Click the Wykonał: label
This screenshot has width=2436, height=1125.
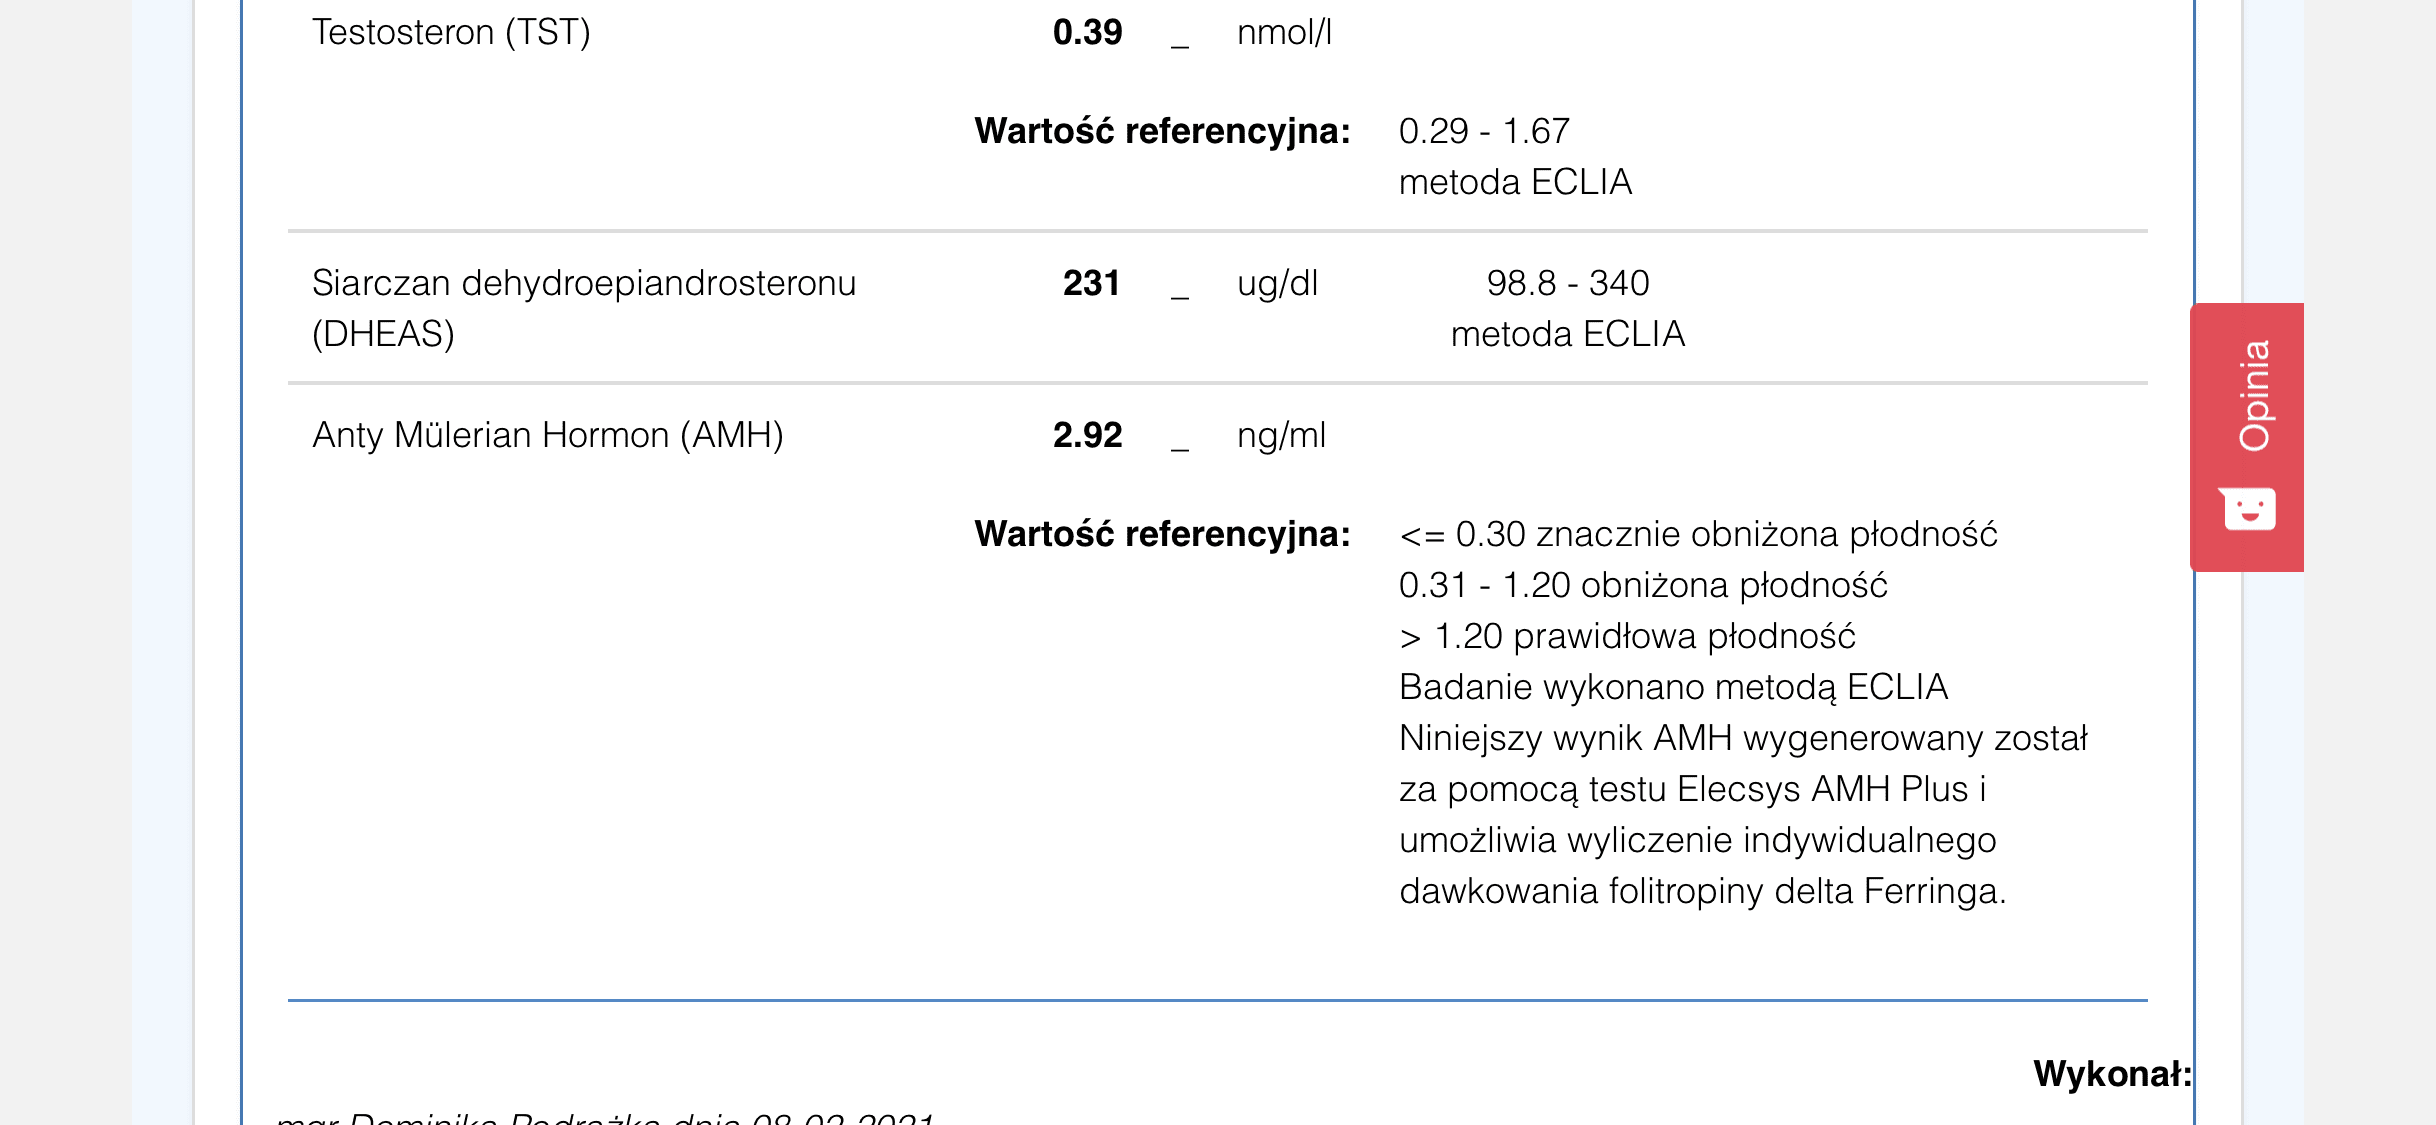coord(2112,1073)
